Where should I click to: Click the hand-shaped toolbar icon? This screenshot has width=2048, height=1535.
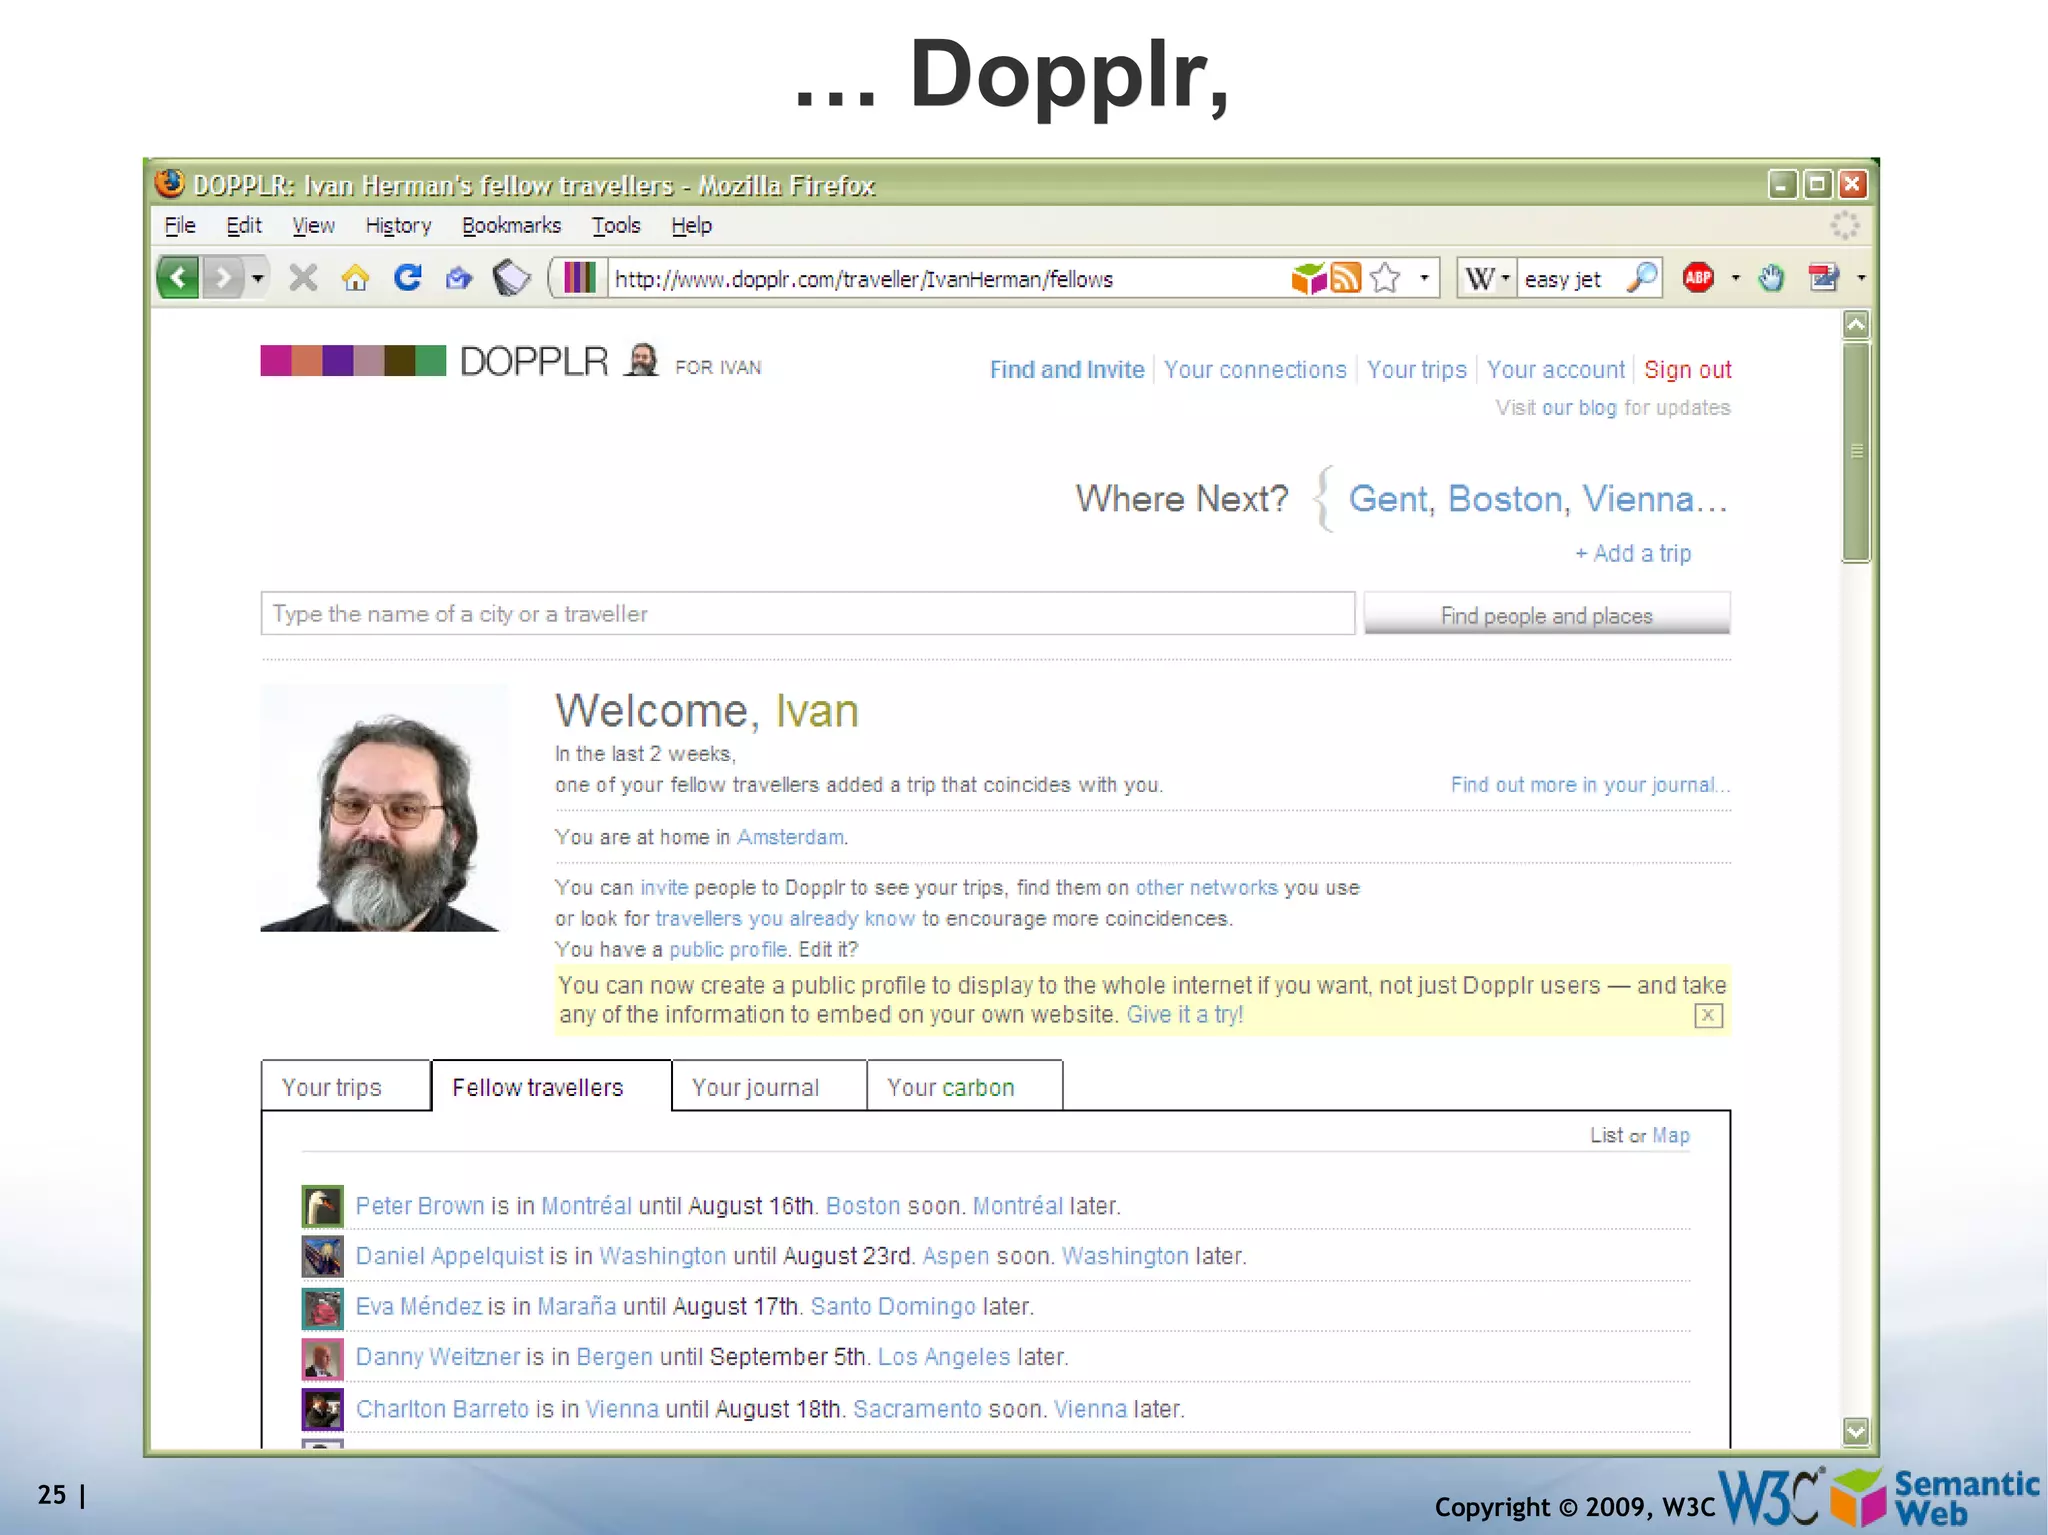coord(1771,277)
